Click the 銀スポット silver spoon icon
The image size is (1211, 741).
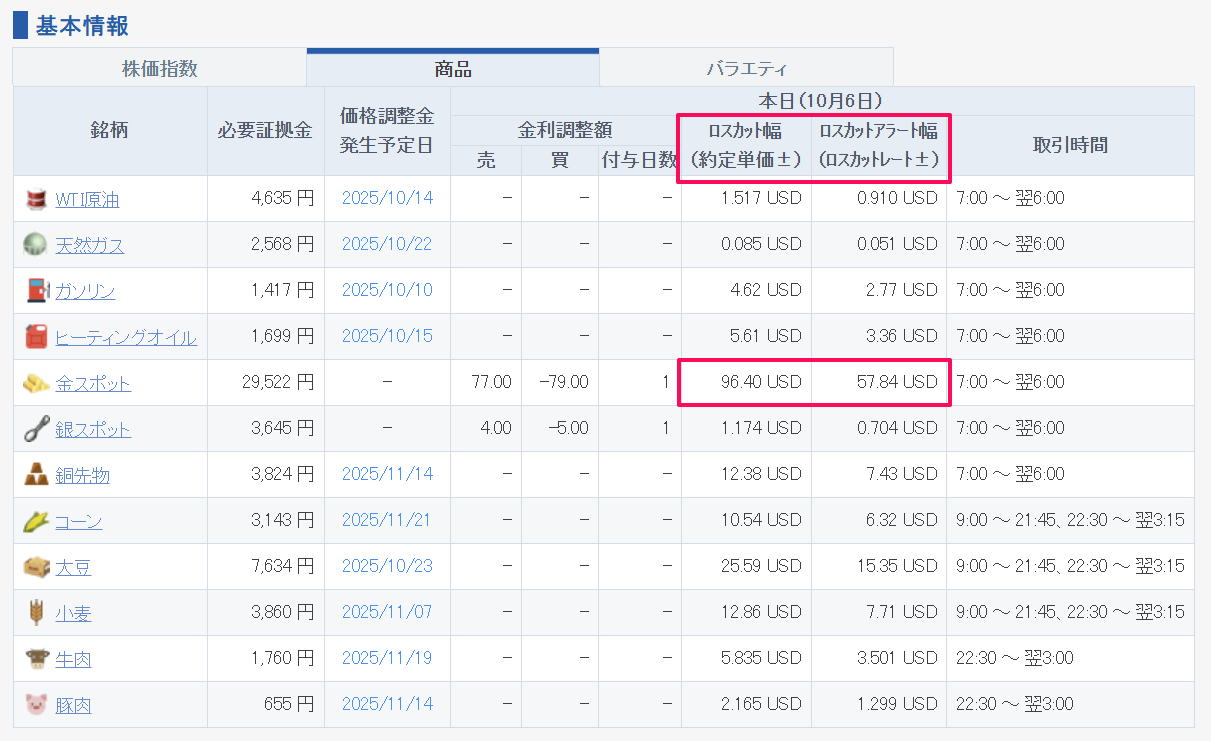[x=37, y=429]
